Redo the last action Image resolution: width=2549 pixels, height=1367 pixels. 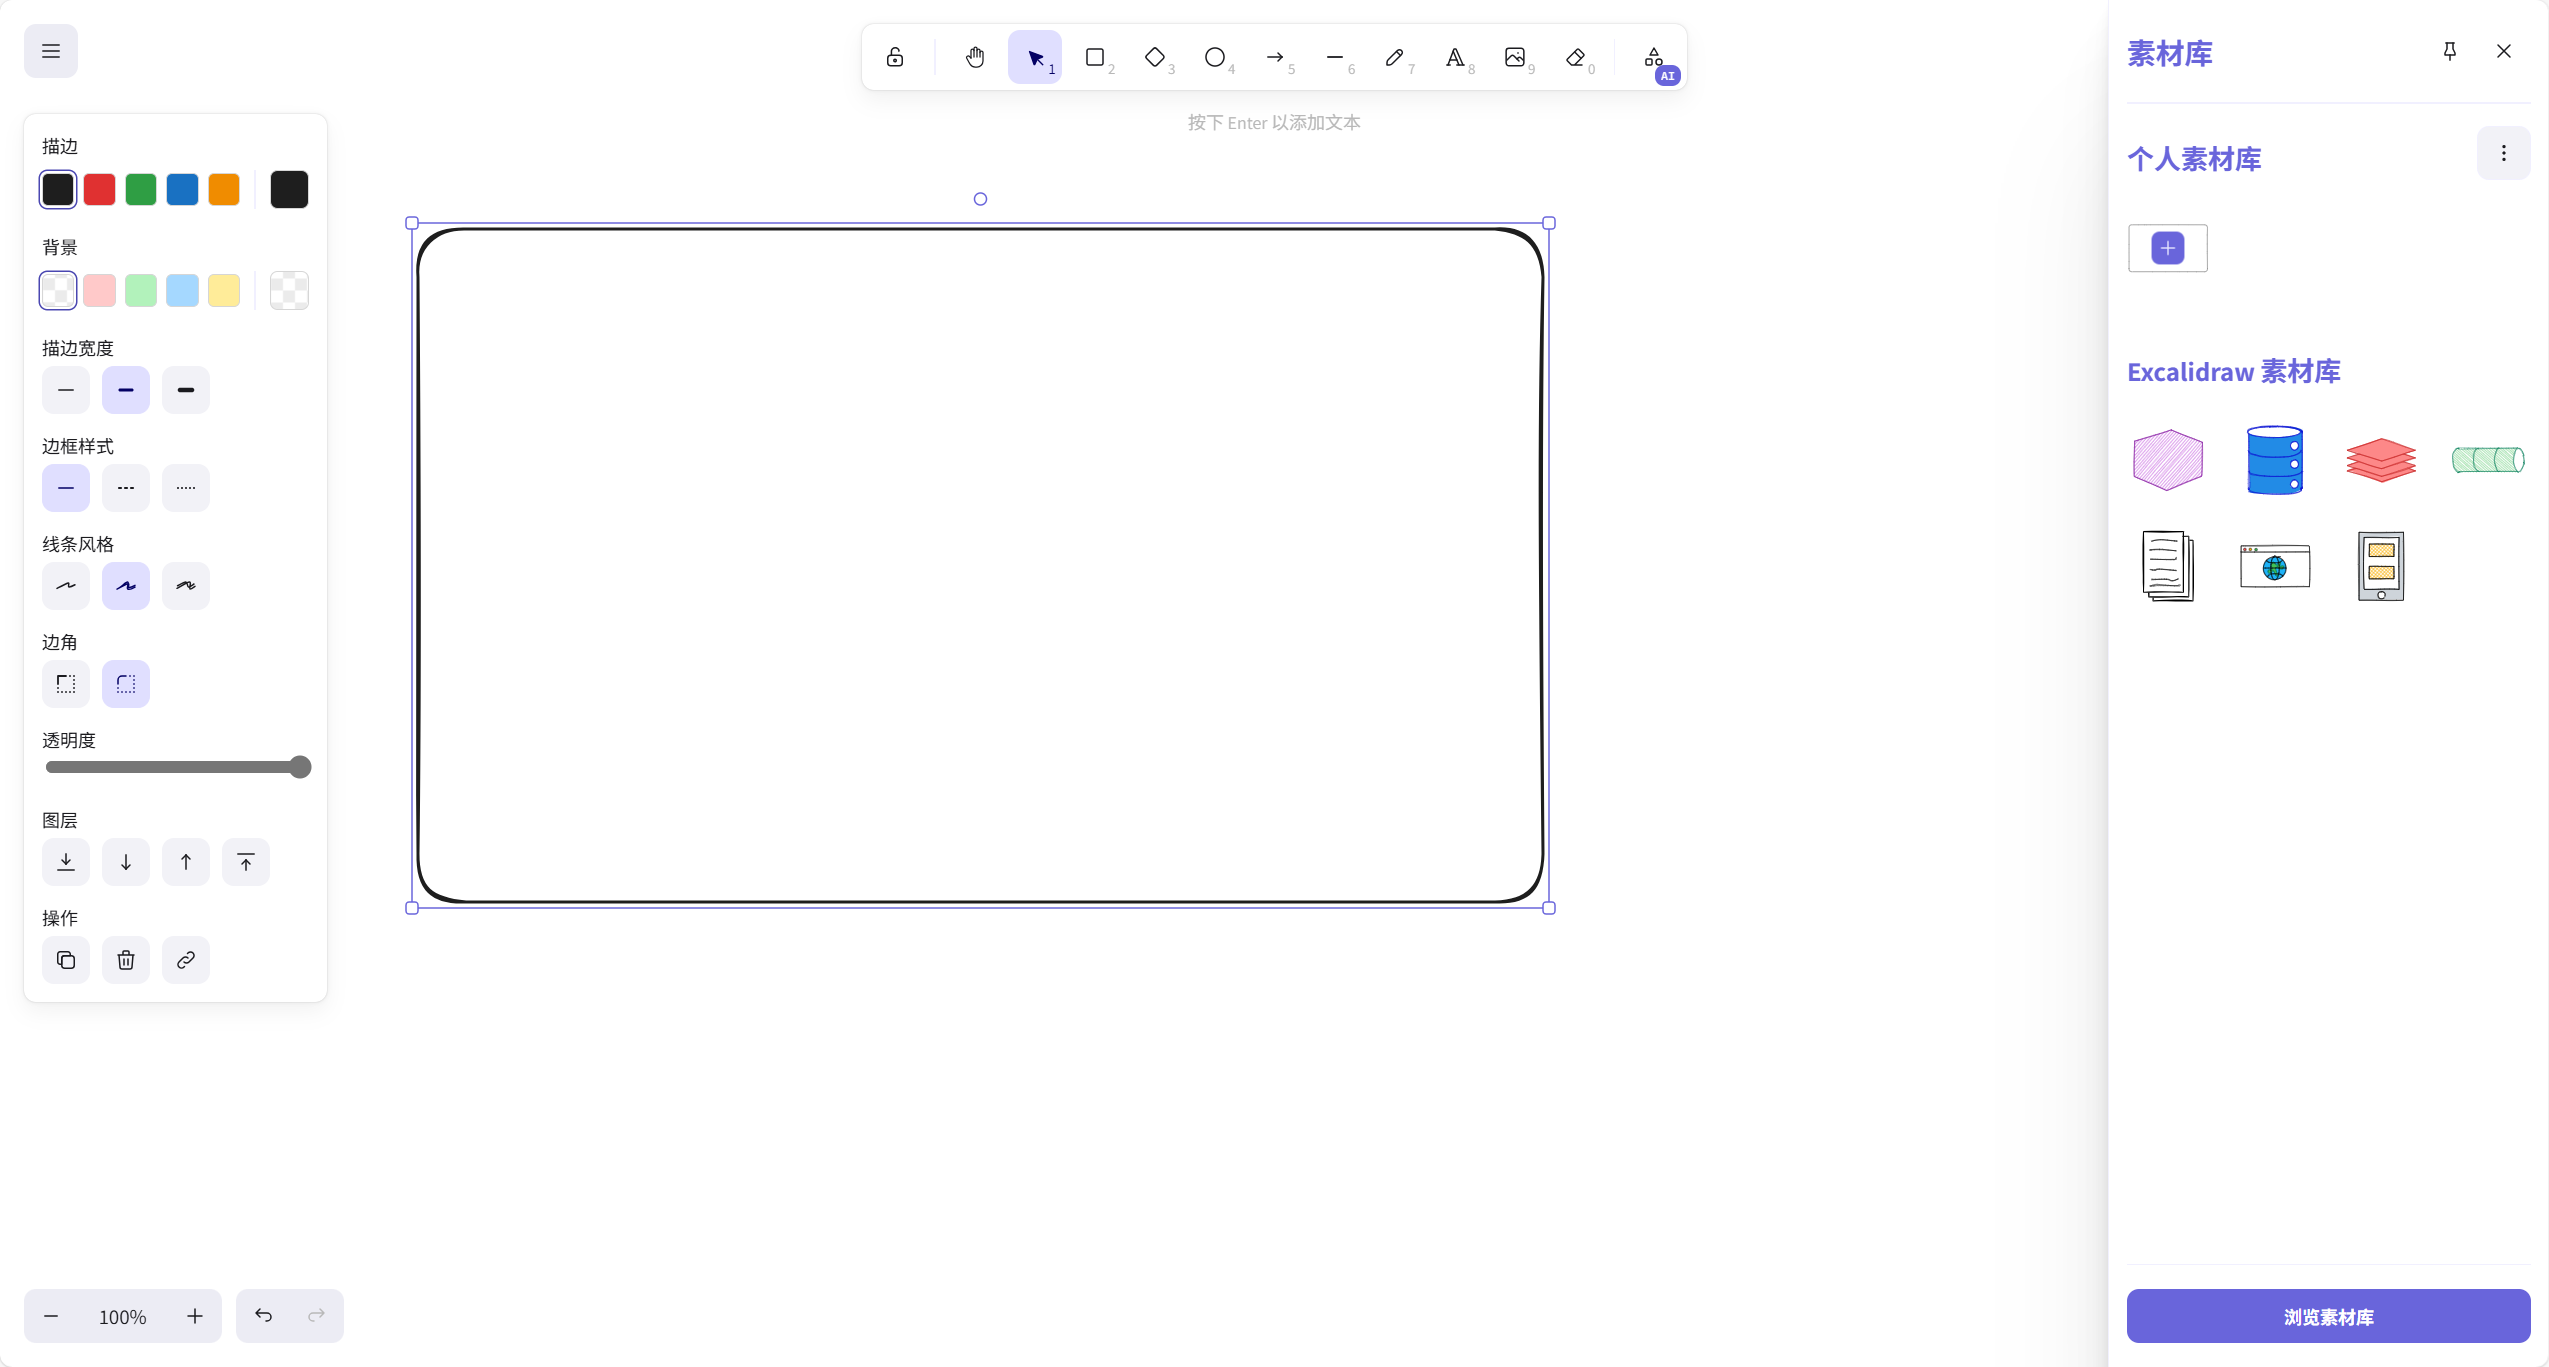pyautogui.click(x=316, y=1316)
